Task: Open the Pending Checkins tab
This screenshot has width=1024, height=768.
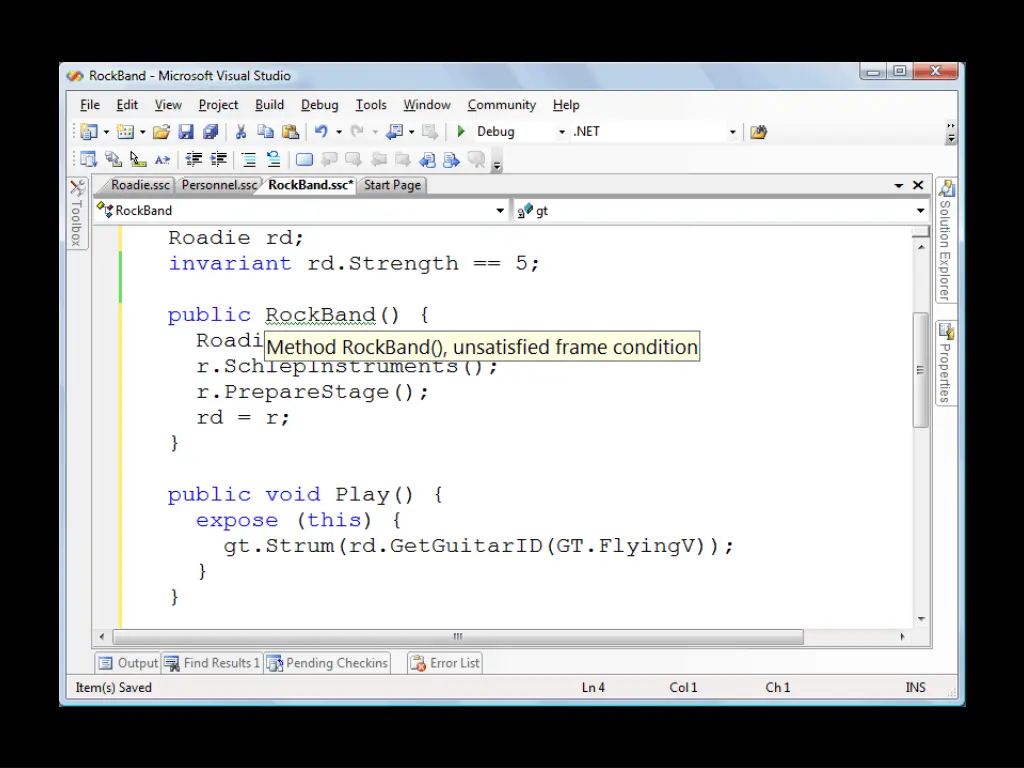Action: coord(327,664)
